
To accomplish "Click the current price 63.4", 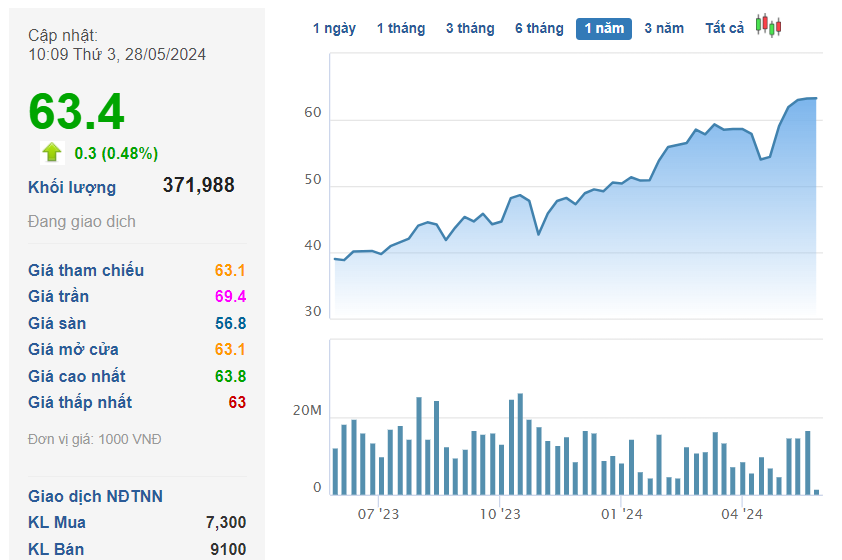I will pyautogui.click(x=76, y=112).
